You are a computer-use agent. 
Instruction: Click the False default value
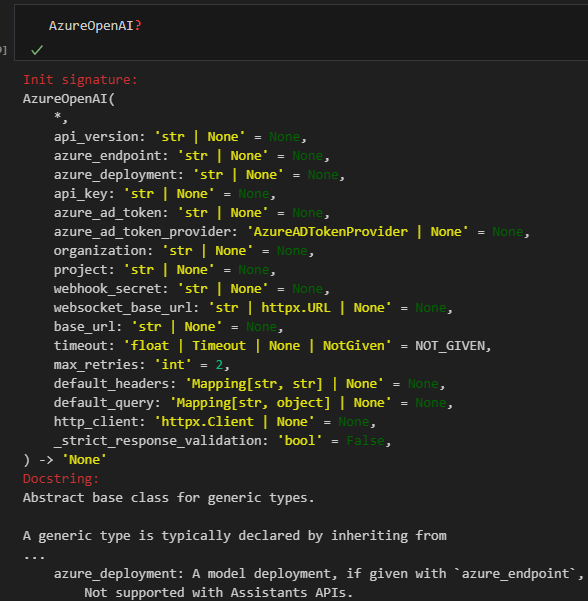tap(365, 441)
